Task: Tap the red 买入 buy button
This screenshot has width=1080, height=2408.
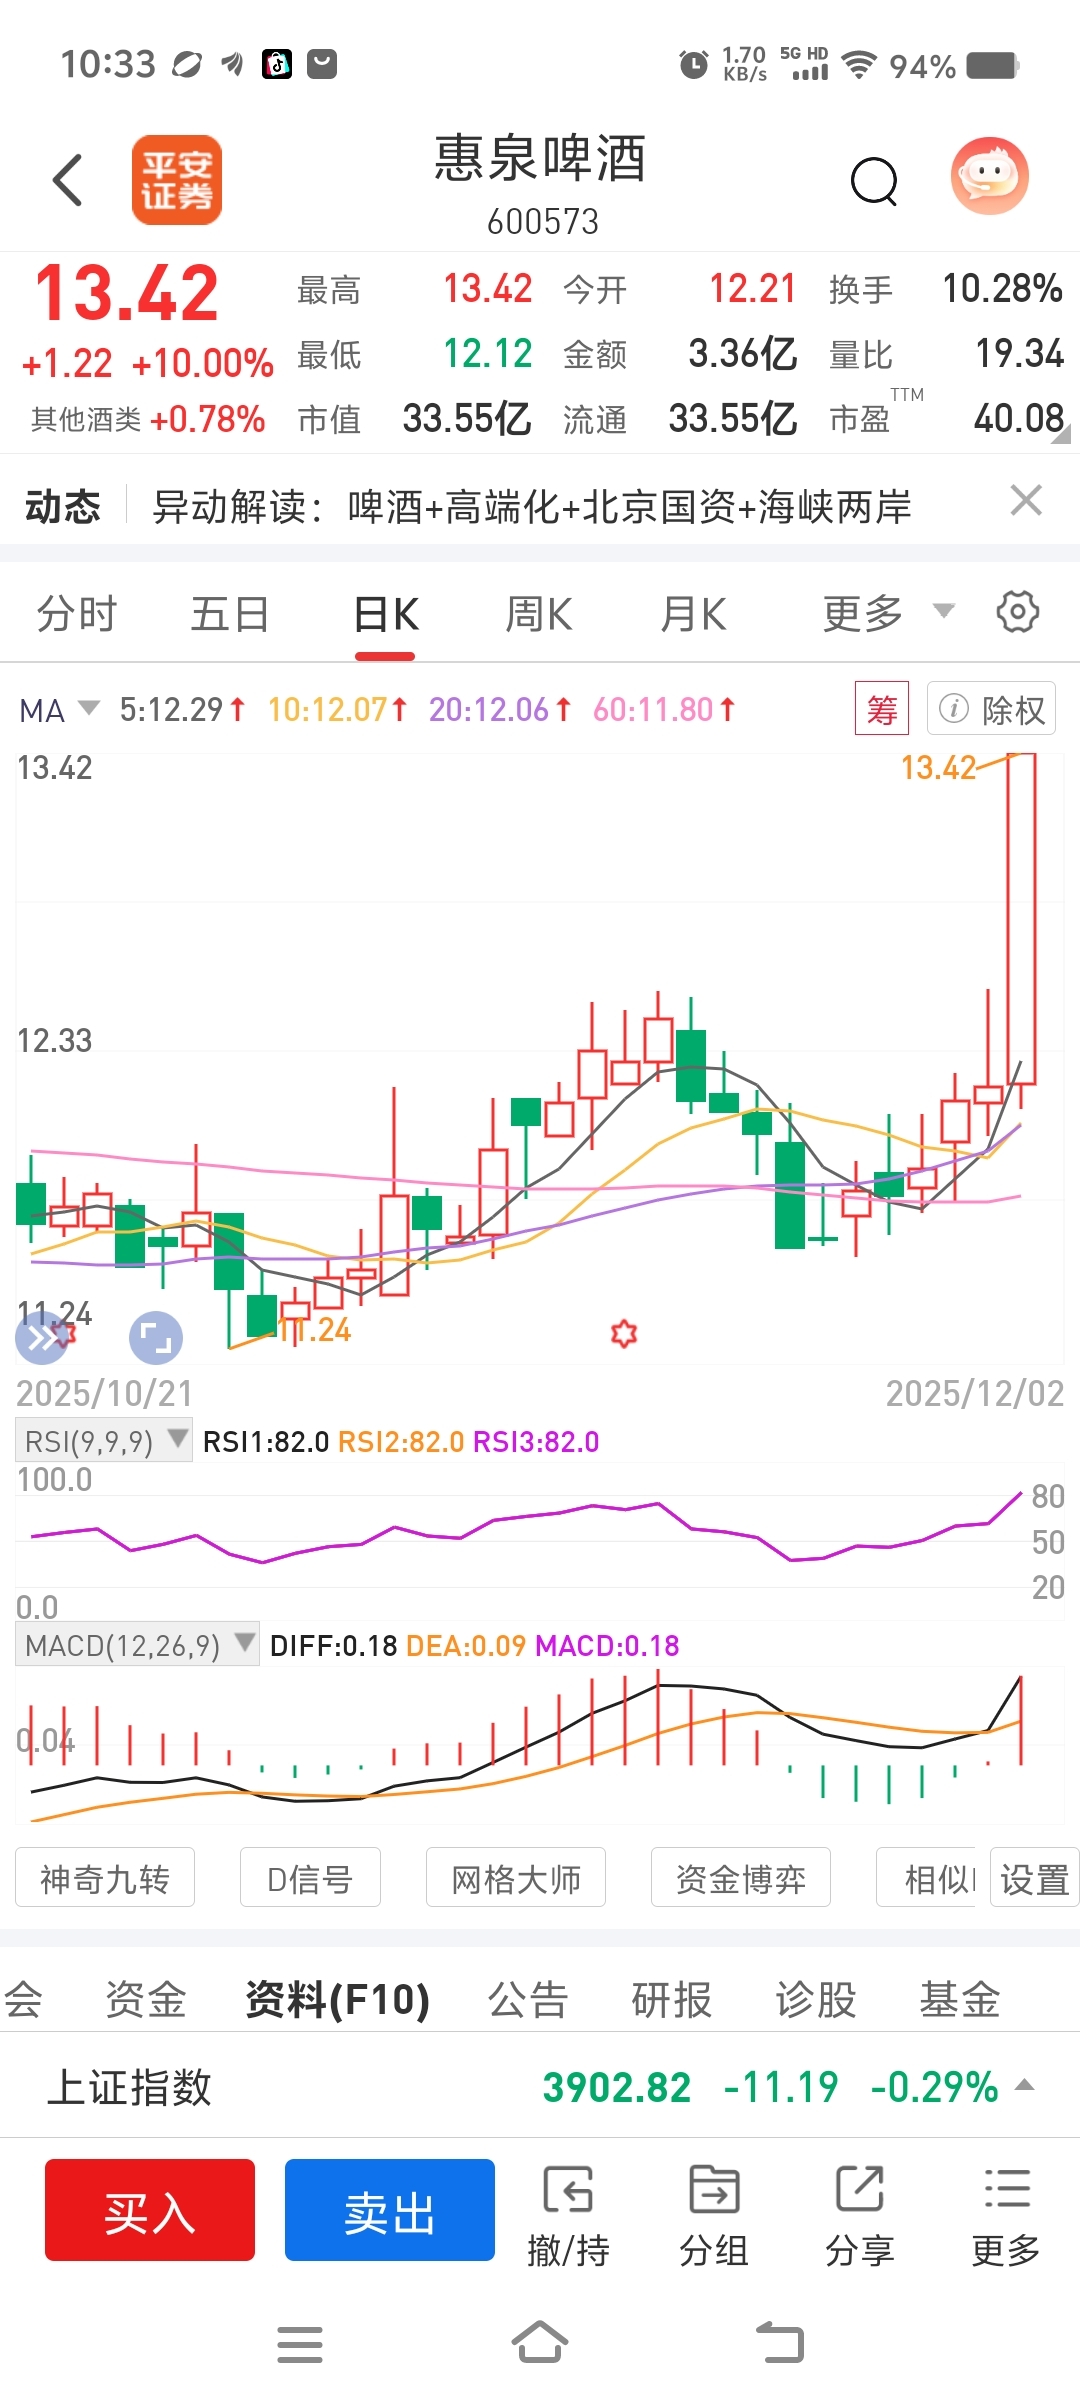Action: pos(150,2210)
